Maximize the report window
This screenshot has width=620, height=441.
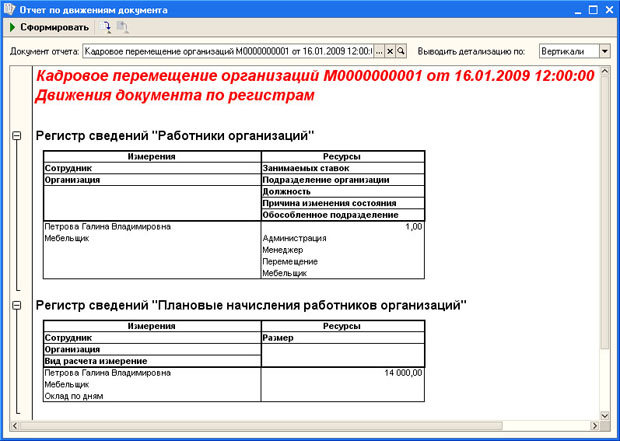click(x=593, y=10)
